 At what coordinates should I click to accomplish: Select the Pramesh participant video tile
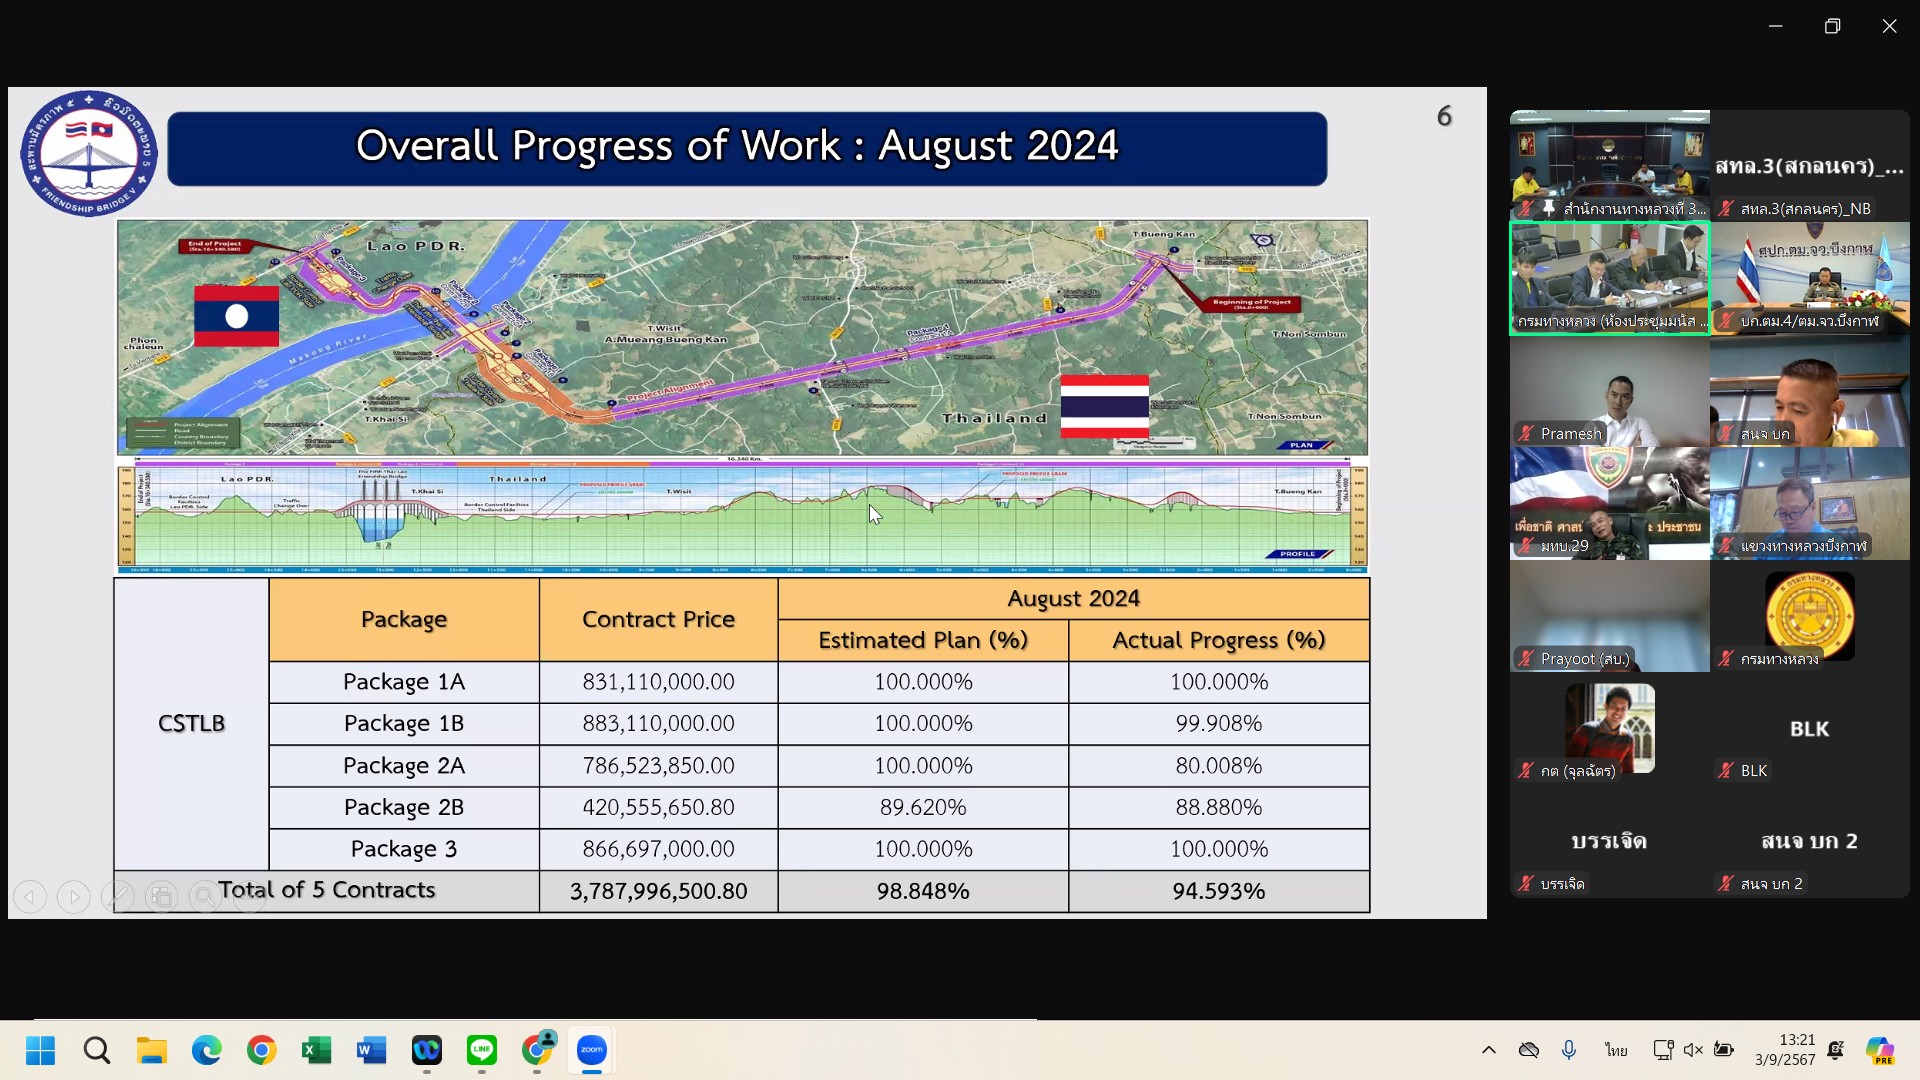coord(1609,392)
